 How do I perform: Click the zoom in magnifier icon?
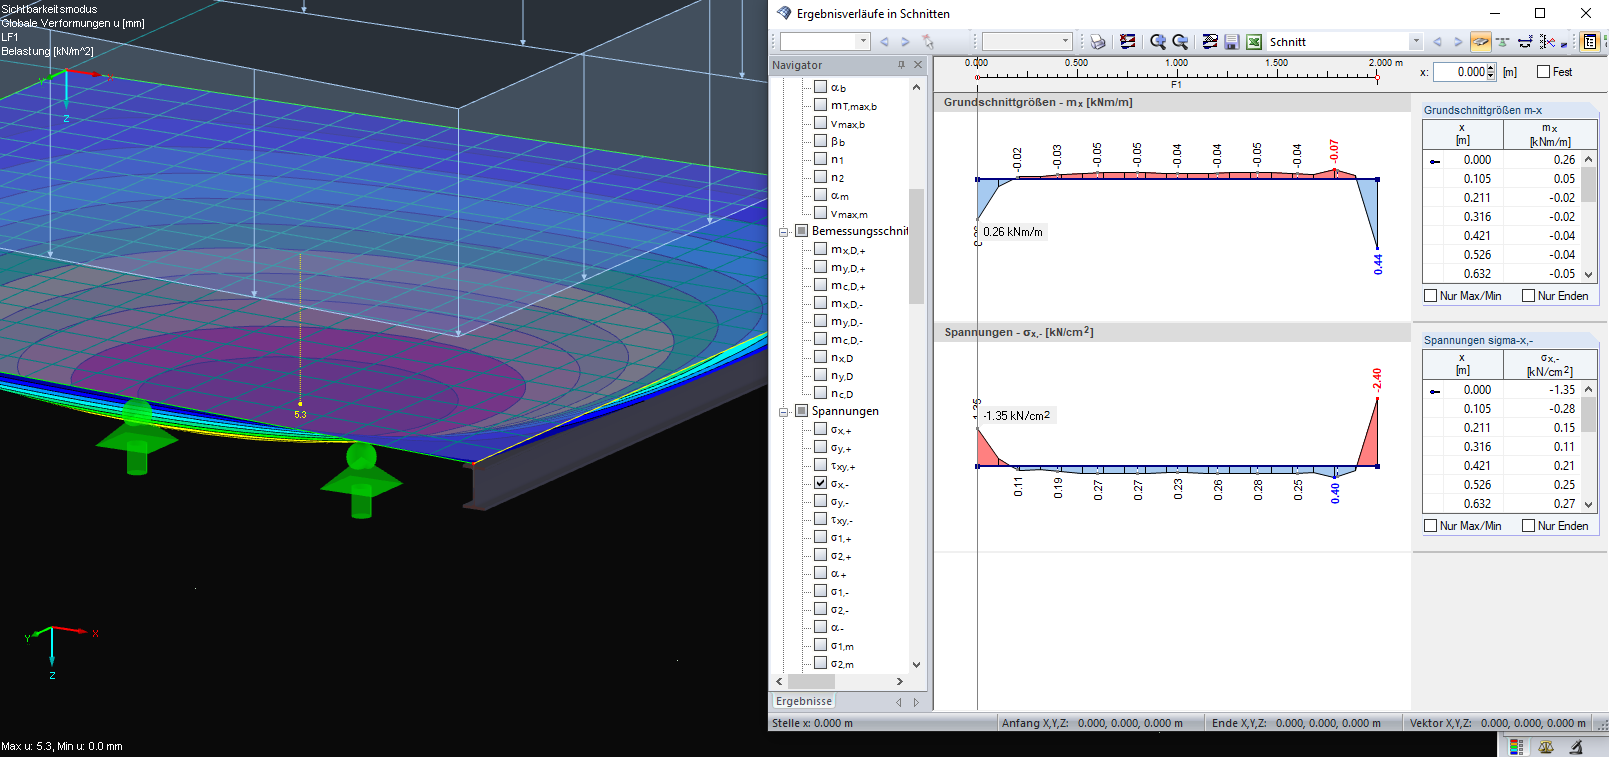tap(1158, 42)
